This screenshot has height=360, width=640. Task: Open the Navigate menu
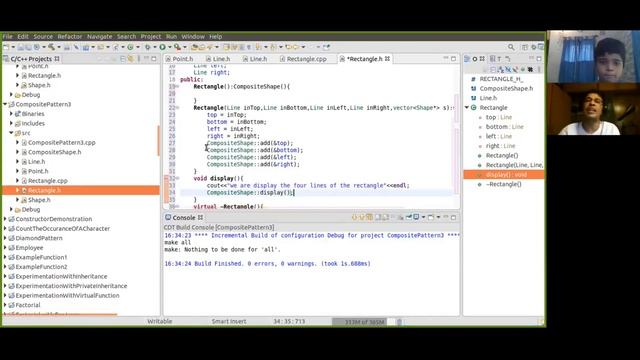pos(100,37)
